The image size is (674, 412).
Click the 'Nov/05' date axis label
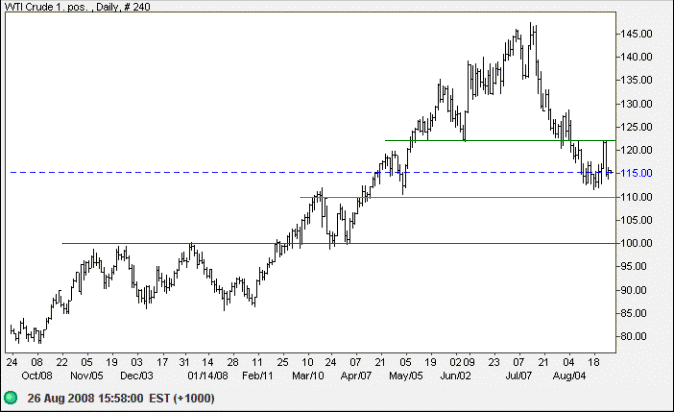[x=87, y=376]
